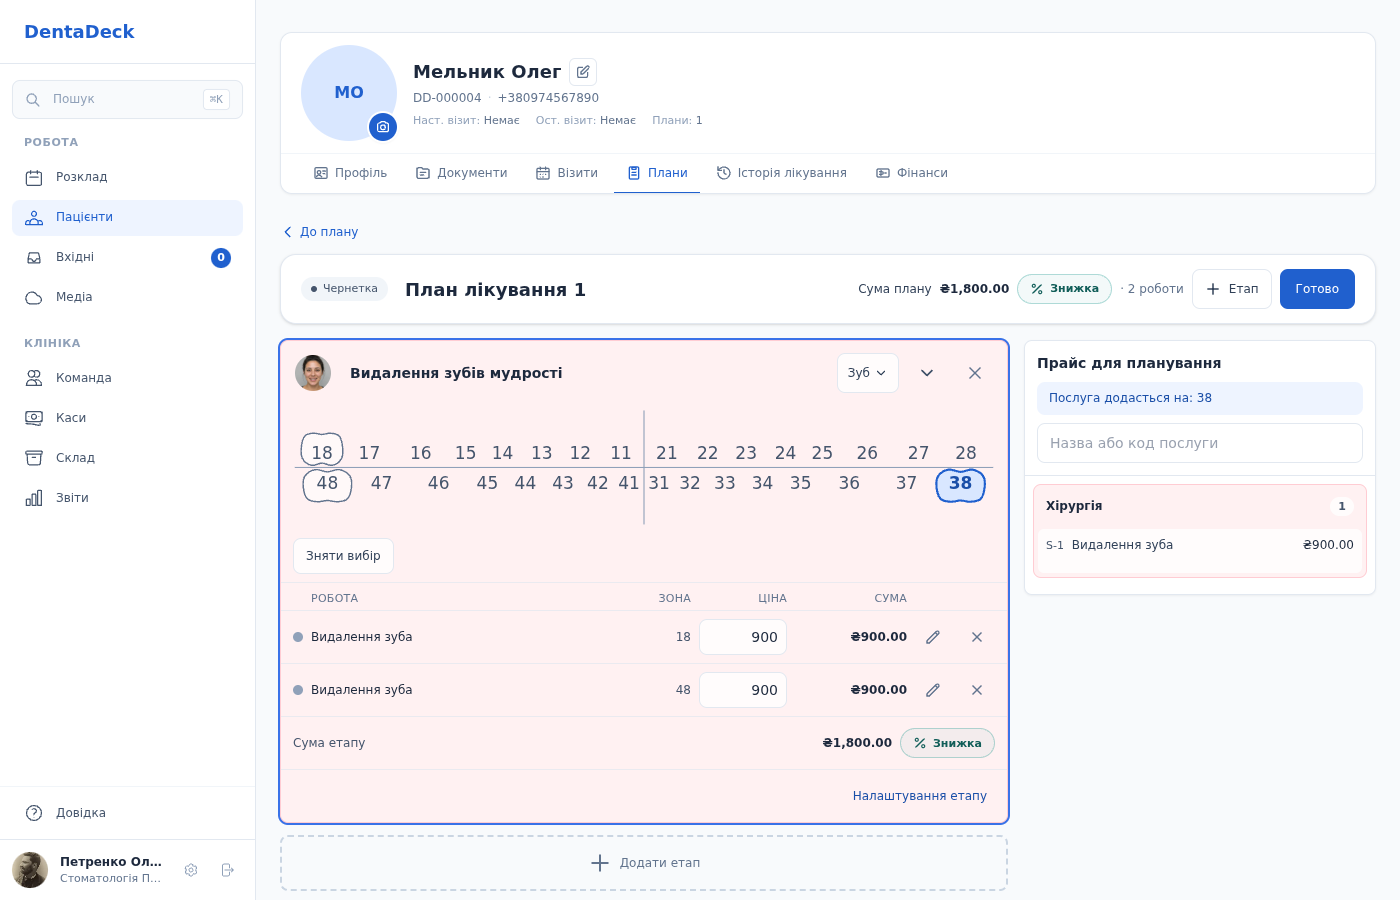Viewport: 1400px width, 900px height.
Task: Open user settings gear icon
Action: (191, 870)
